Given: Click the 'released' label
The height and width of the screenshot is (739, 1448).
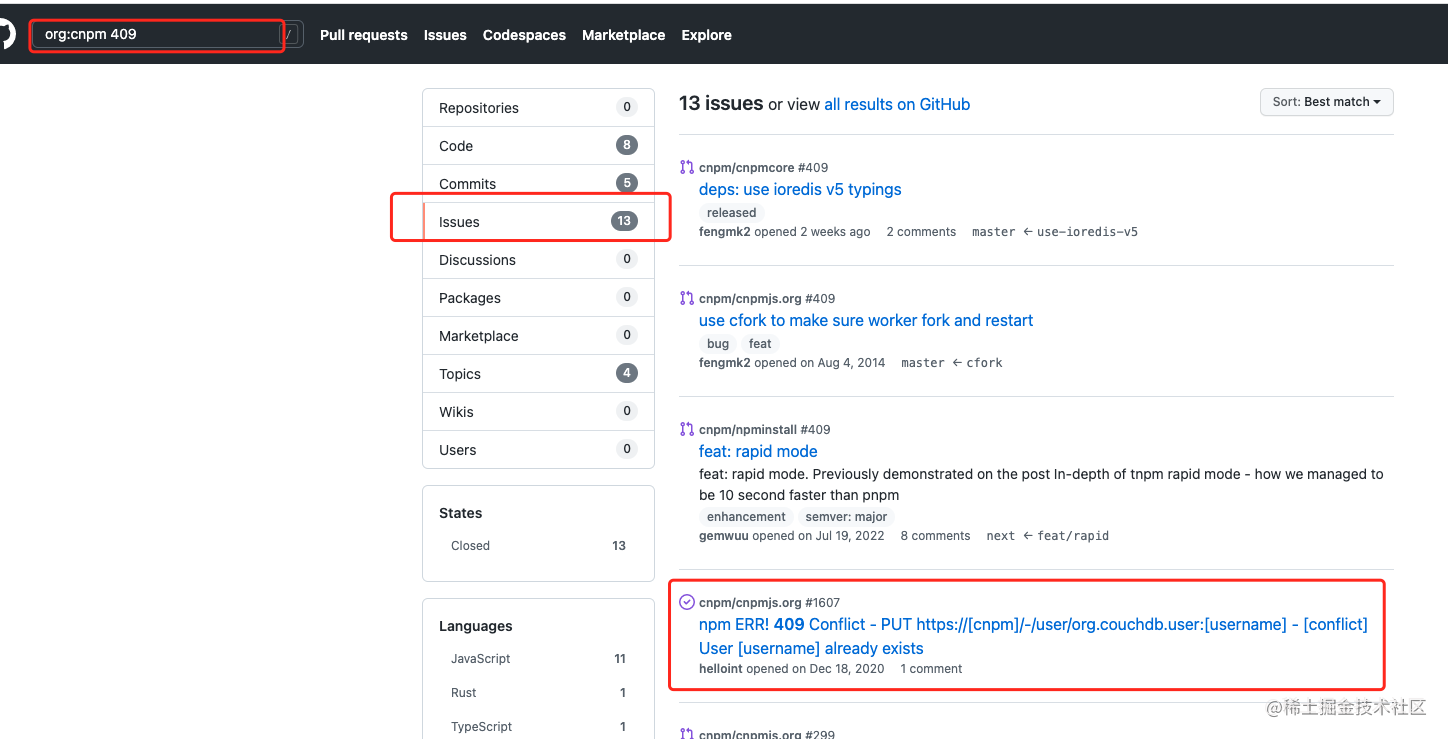Looking at the screenshot, I should (x=731, y=213).
